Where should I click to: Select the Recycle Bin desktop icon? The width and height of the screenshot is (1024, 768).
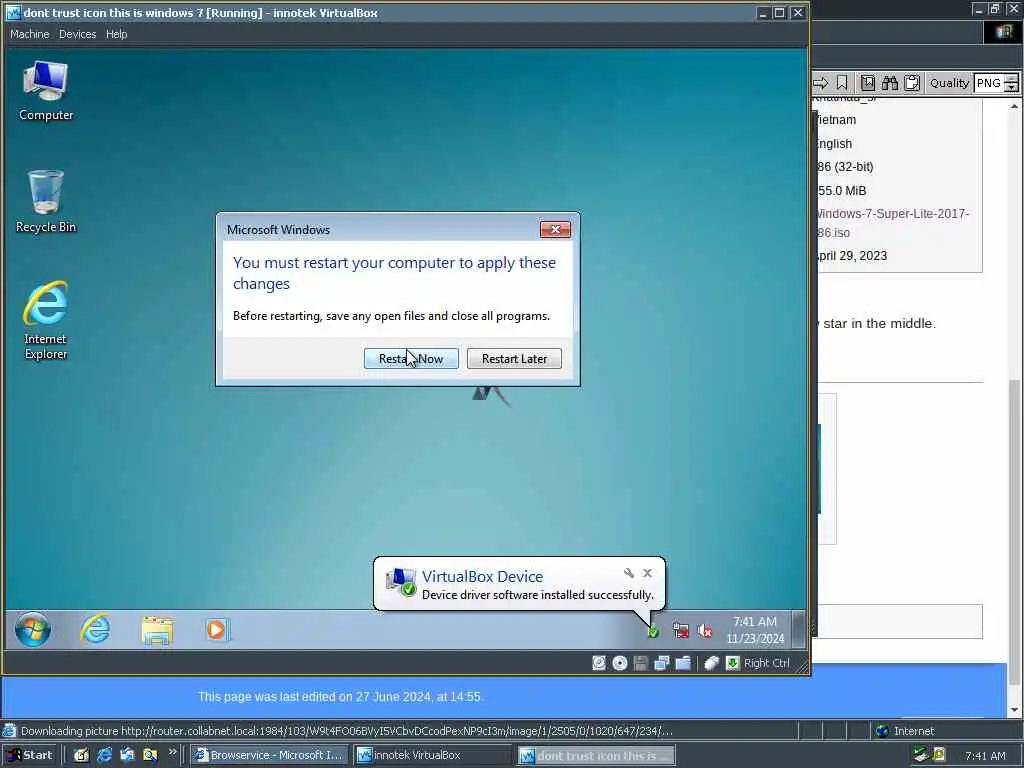[x=45, y=201]
